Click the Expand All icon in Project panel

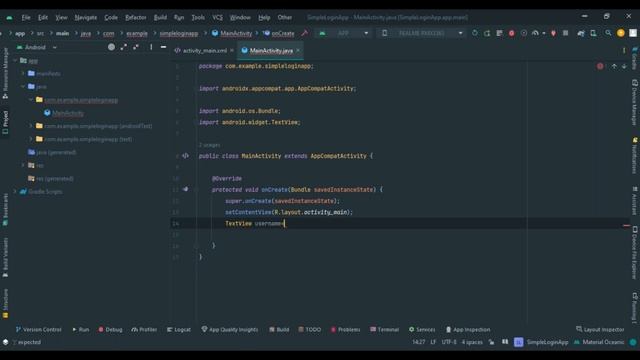pos(124,47)
